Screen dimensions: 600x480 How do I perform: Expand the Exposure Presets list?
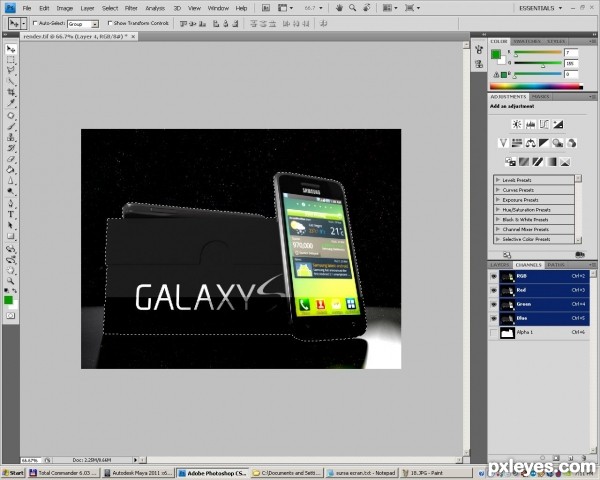[x=498, y=199]
